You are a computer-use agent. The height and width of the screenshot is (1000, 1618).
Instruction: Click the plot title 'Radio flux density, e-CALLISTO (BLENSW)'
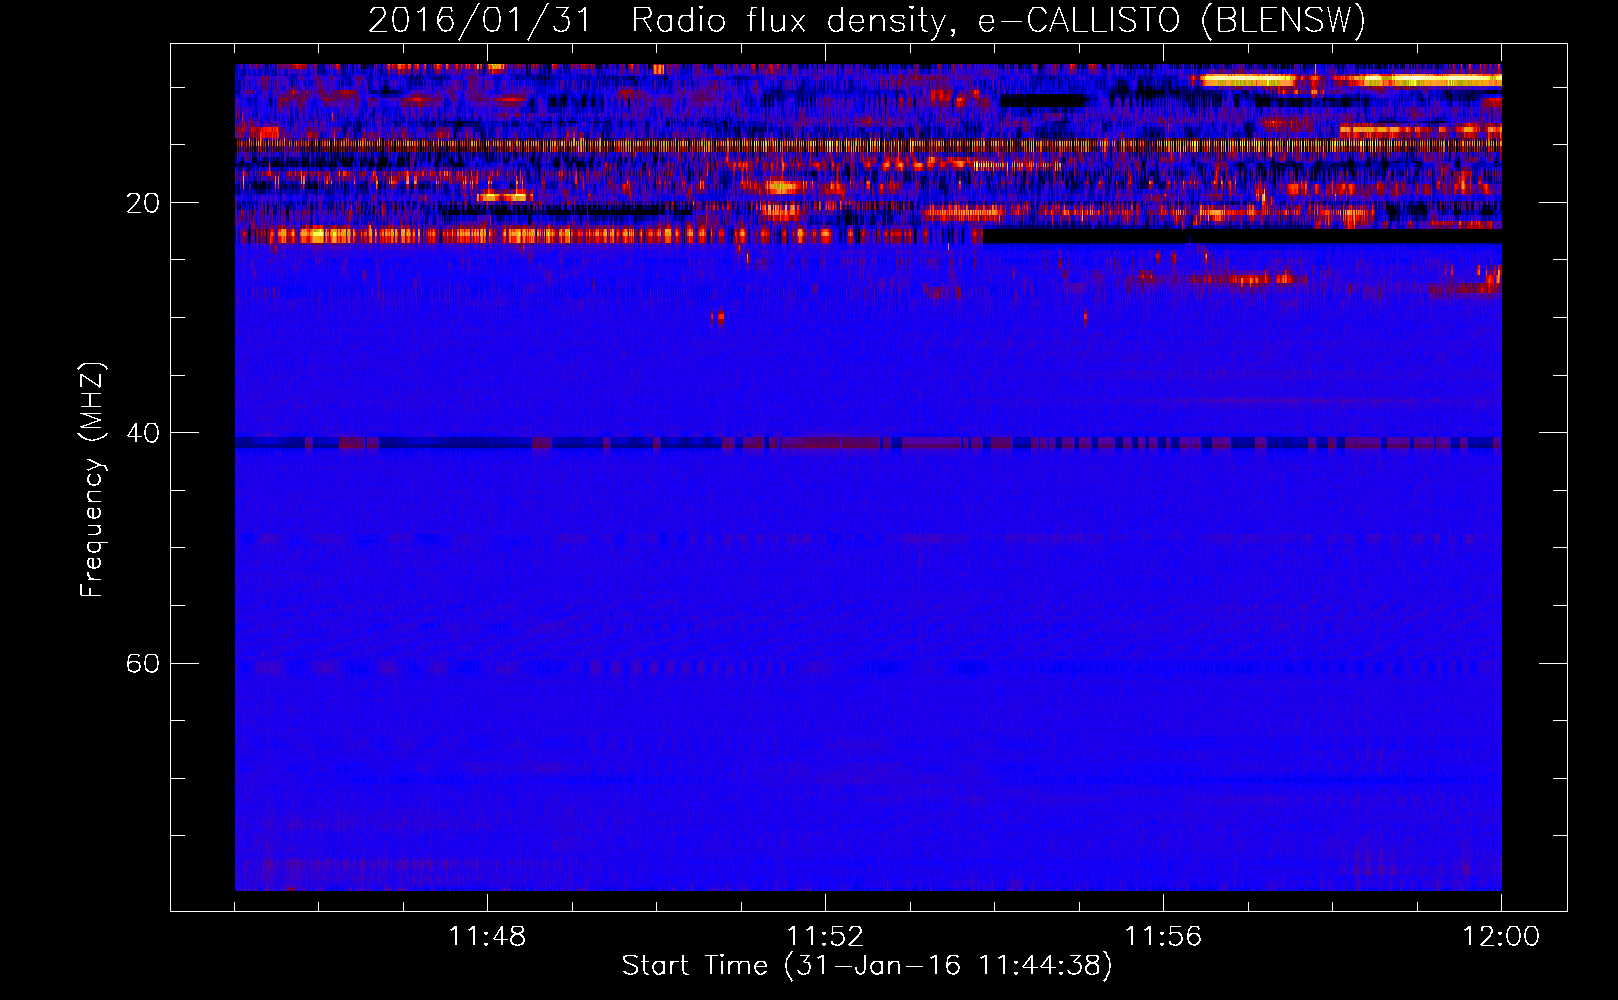click(x=998, y=21)
